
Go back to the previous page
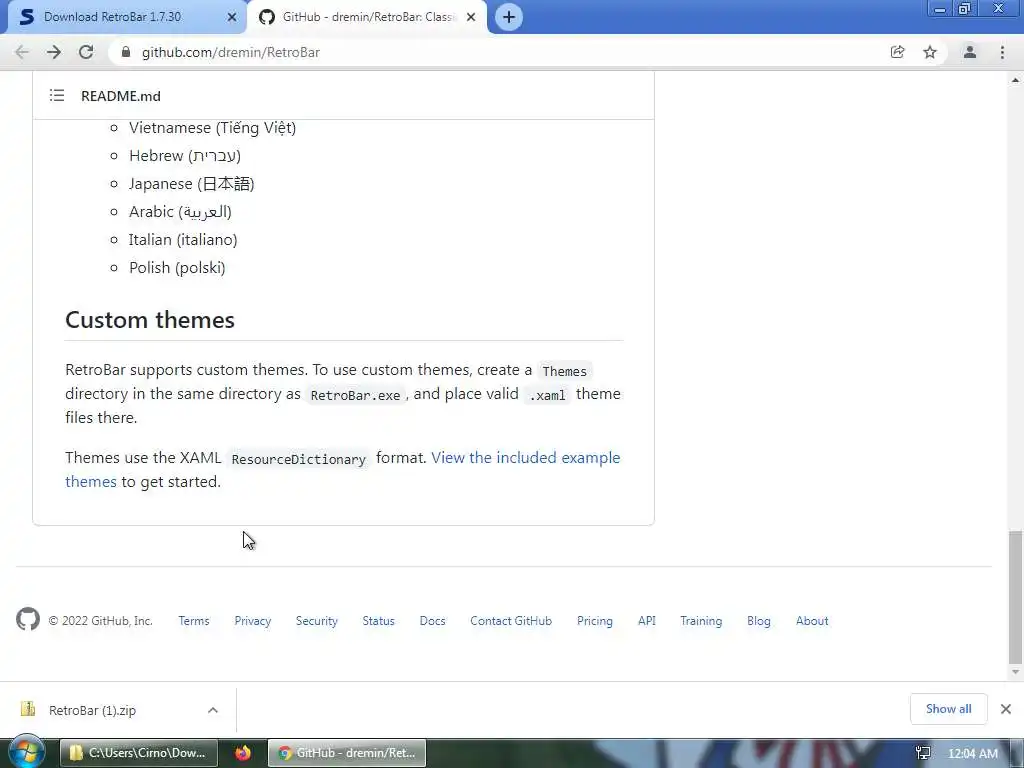(x=22, y=52)
